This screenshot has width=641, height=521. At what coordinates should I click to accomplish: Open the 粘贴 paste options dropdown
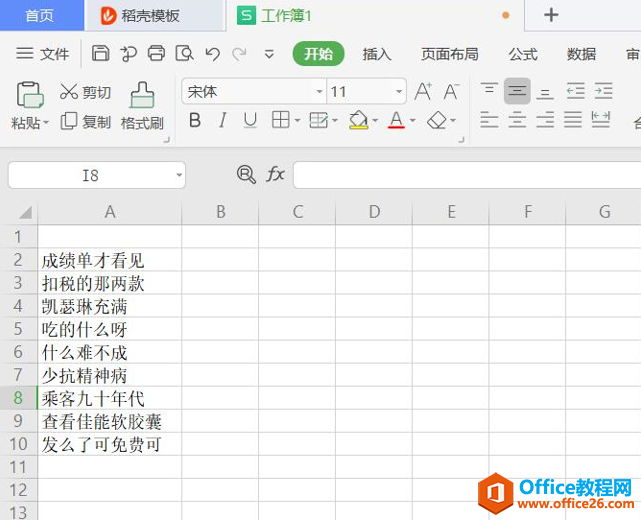pos(46,122)
